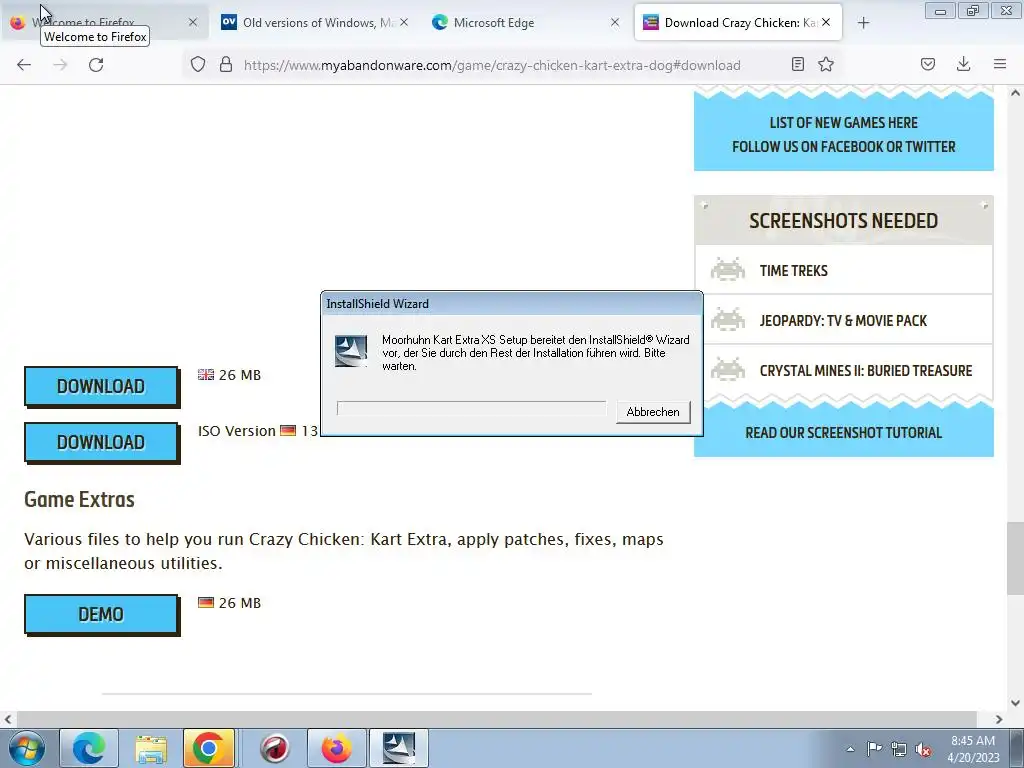
Task: Open JEOPARDY: TV & MOVIE PACK link
Action: pos(843,321)
